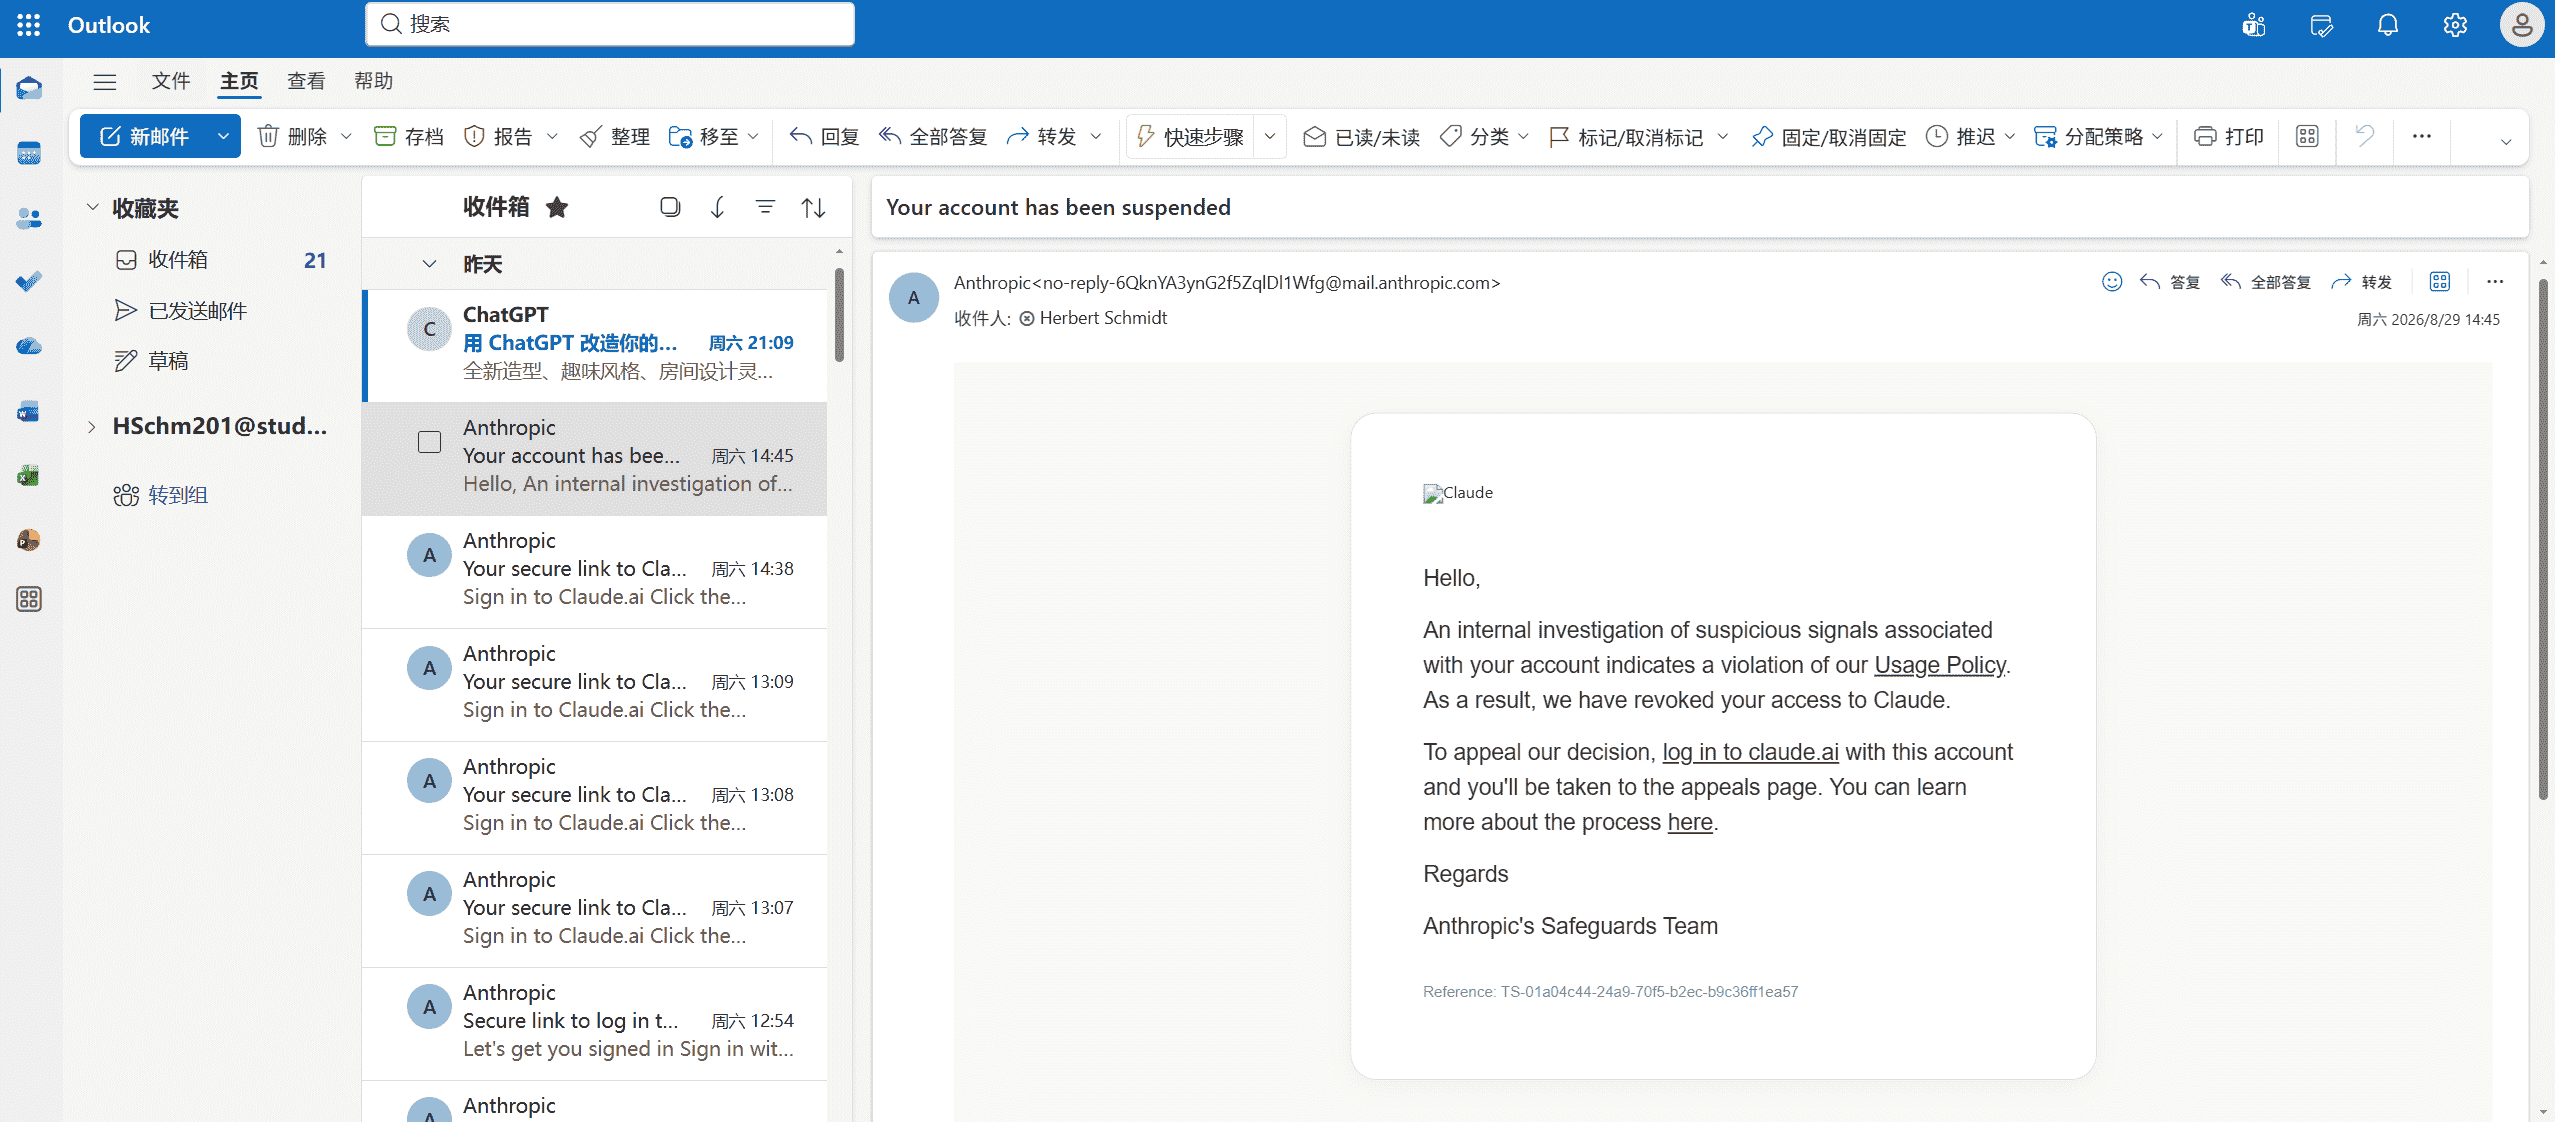Open the notifications bell
The height and width of the screenshot is (1122, 2555).
coord(2388,25)
